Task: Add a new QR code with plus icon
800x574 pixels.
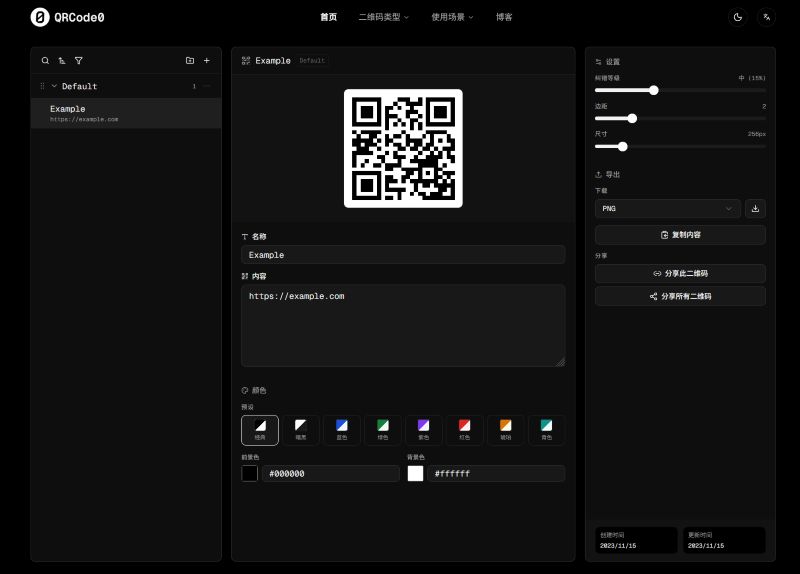Action: [x=207, y=60]
